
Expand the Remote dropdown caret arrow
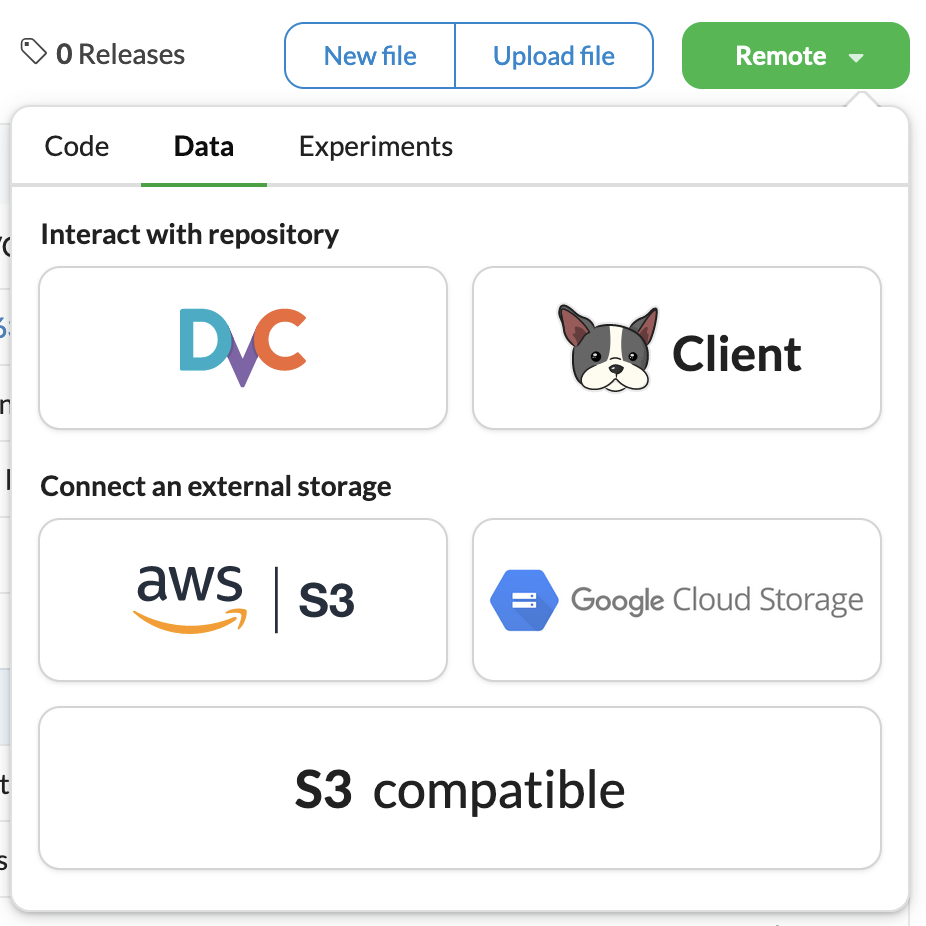856,57
